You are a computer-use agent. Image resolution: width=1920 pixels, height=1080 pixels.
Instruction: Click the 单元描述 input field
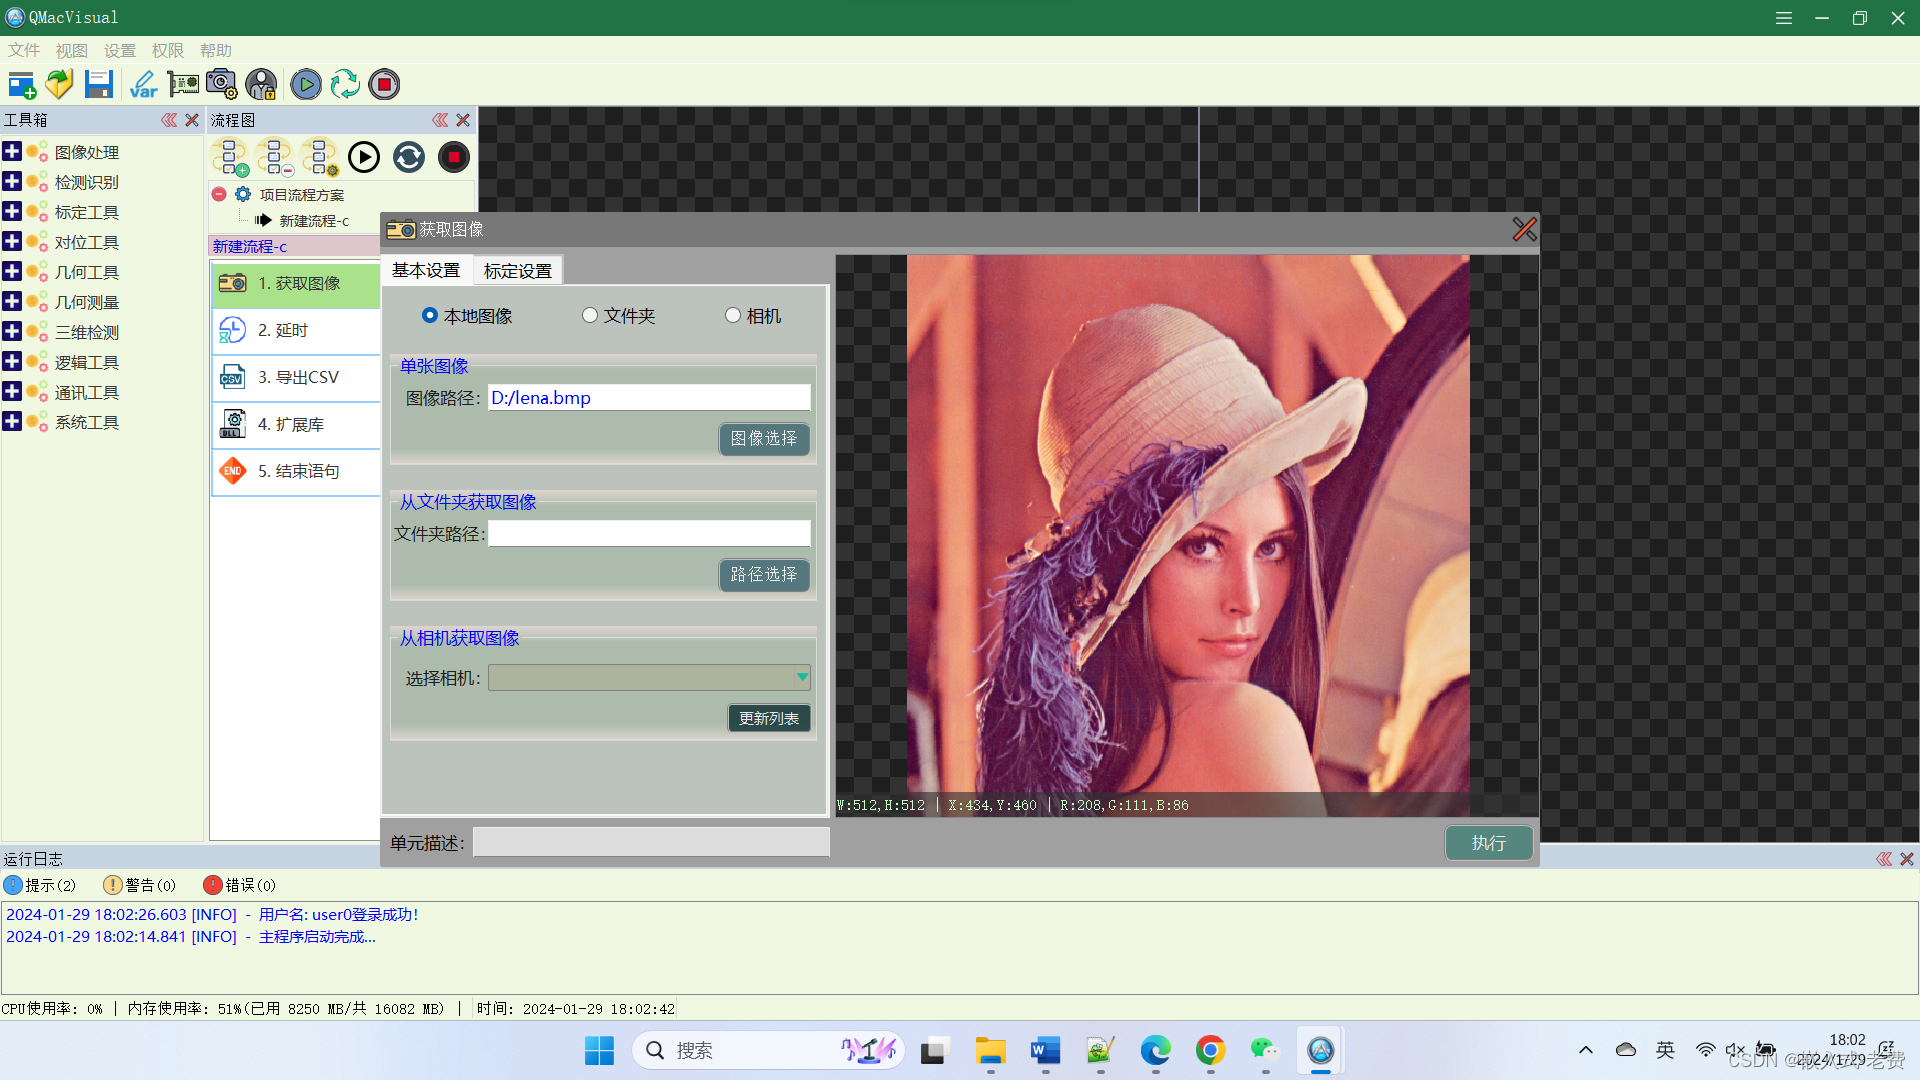tap(651, 842)
